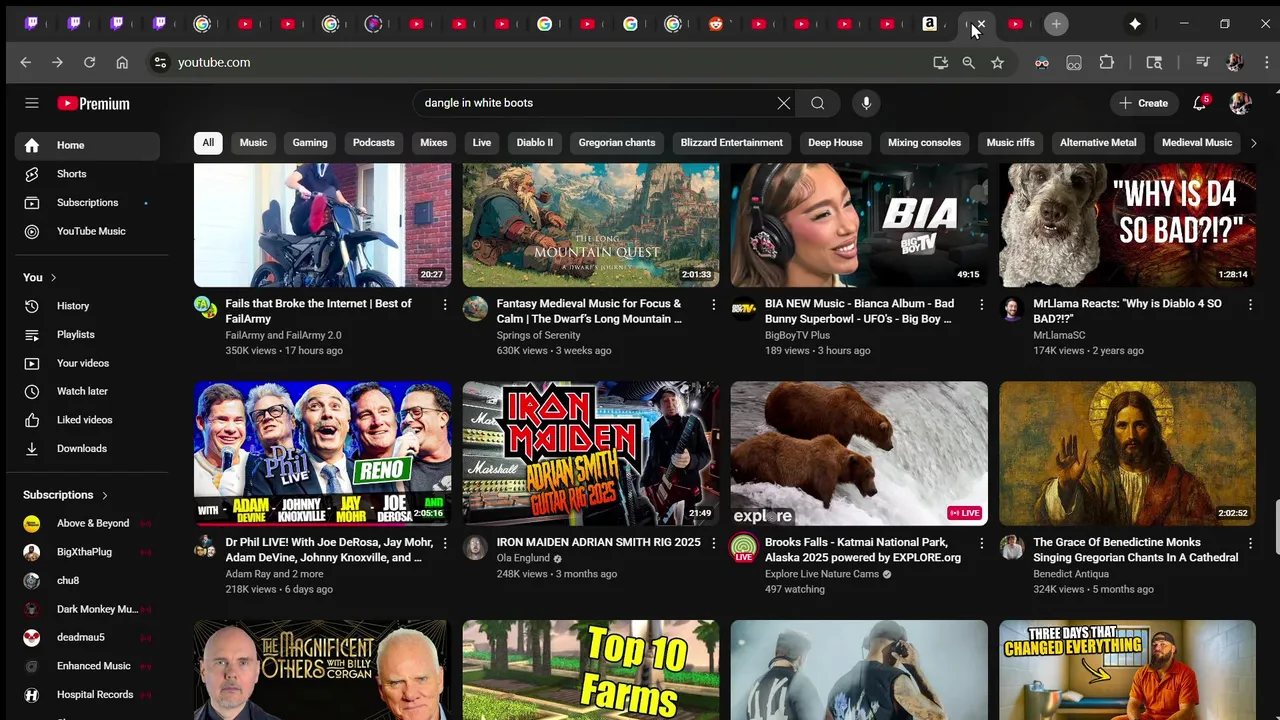Click the browser back arrow
The width and height of the screenshot is (1280, 720).
click(x=26, y=62)
